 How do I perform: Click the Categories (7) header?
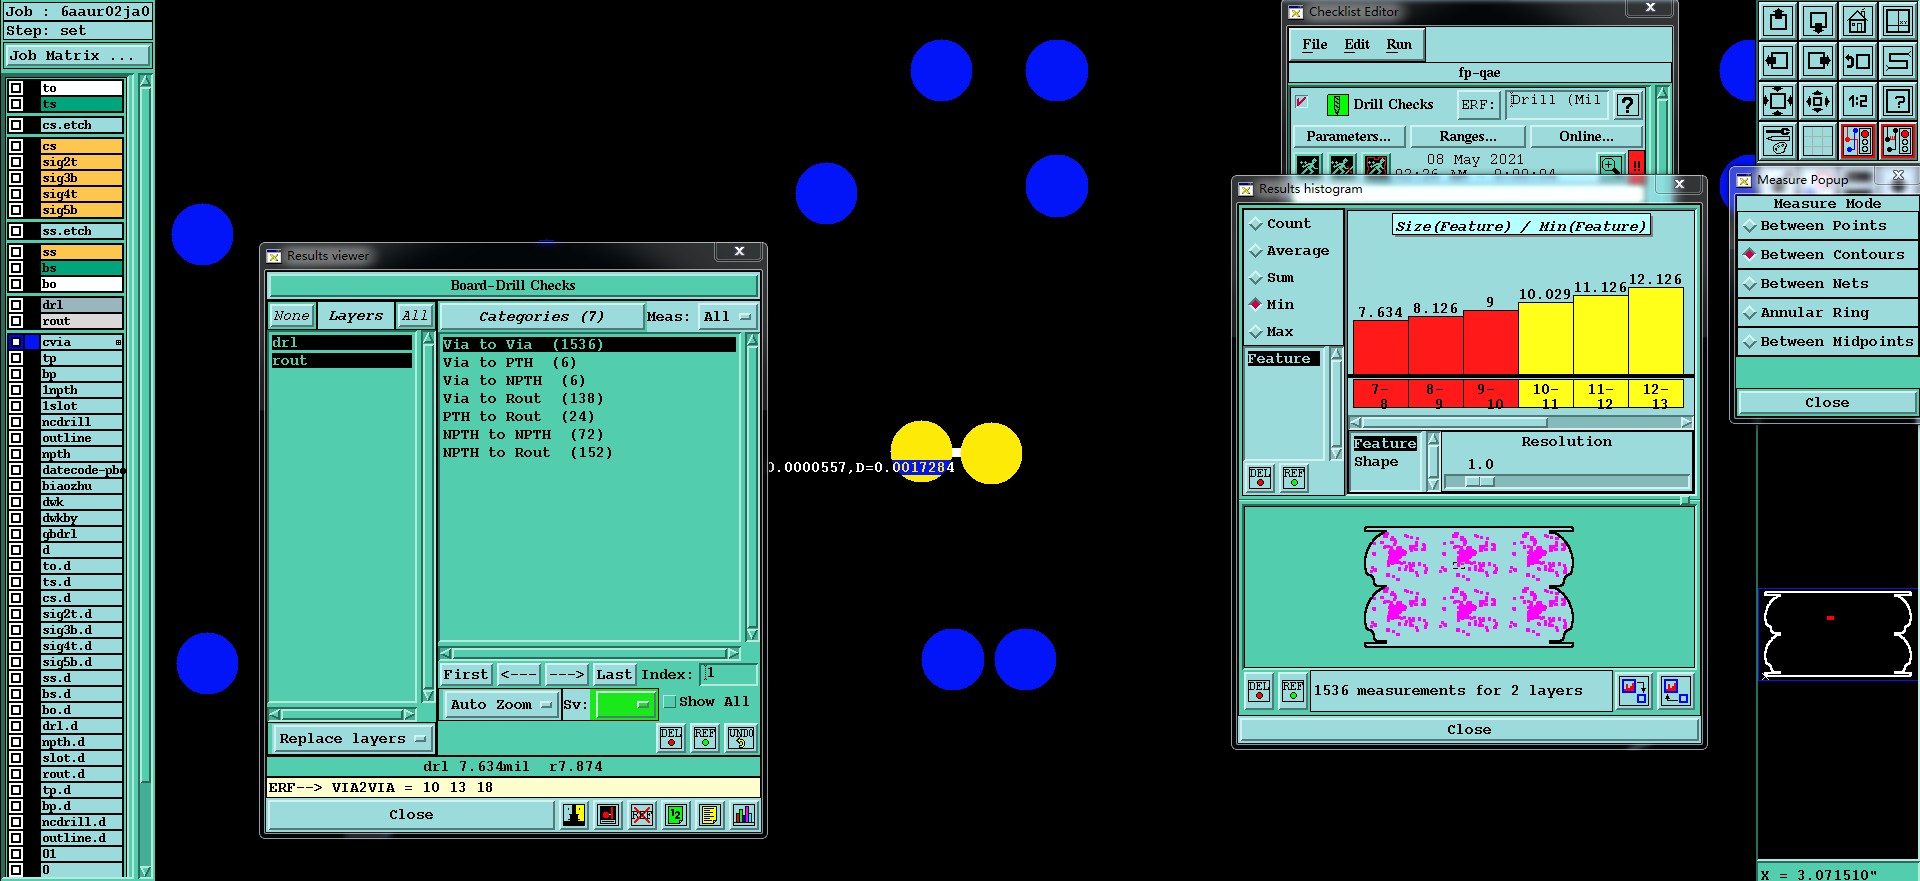point(541,317)
